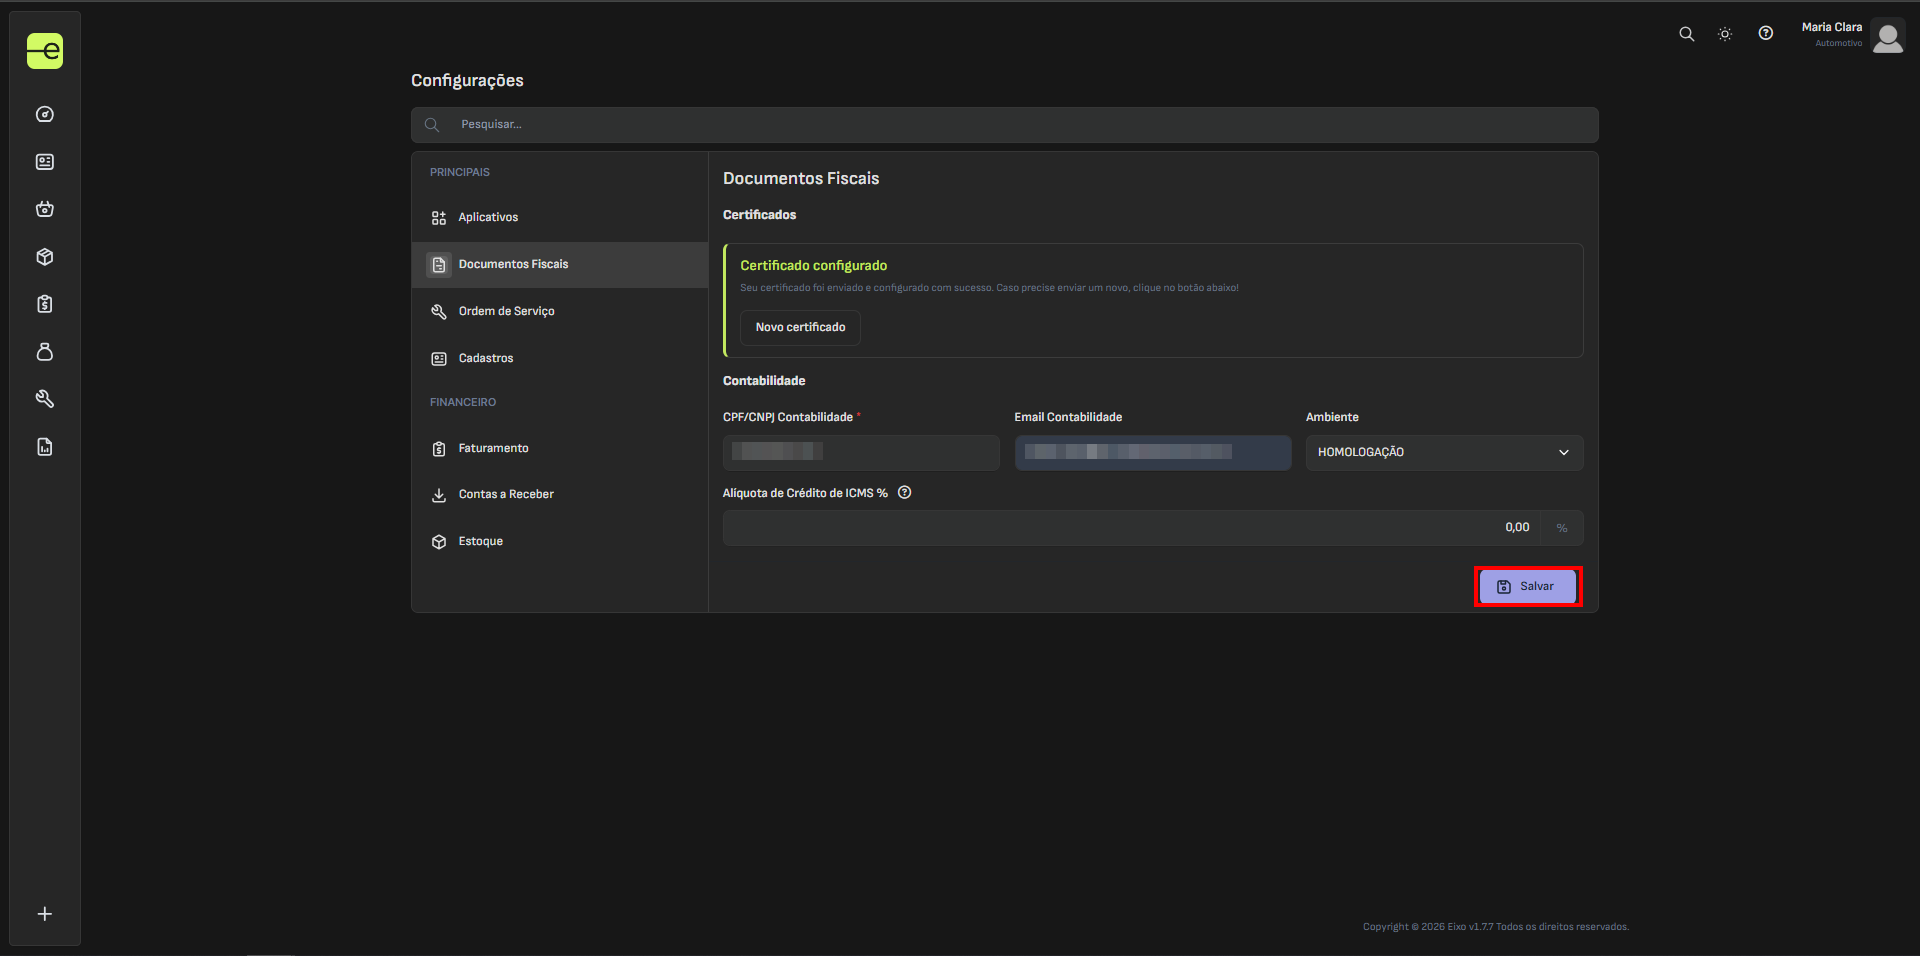This screenshot has height=956, width=1920.
Task: Click the money bag sidebar icon
Action: click(x=45, y=352)
